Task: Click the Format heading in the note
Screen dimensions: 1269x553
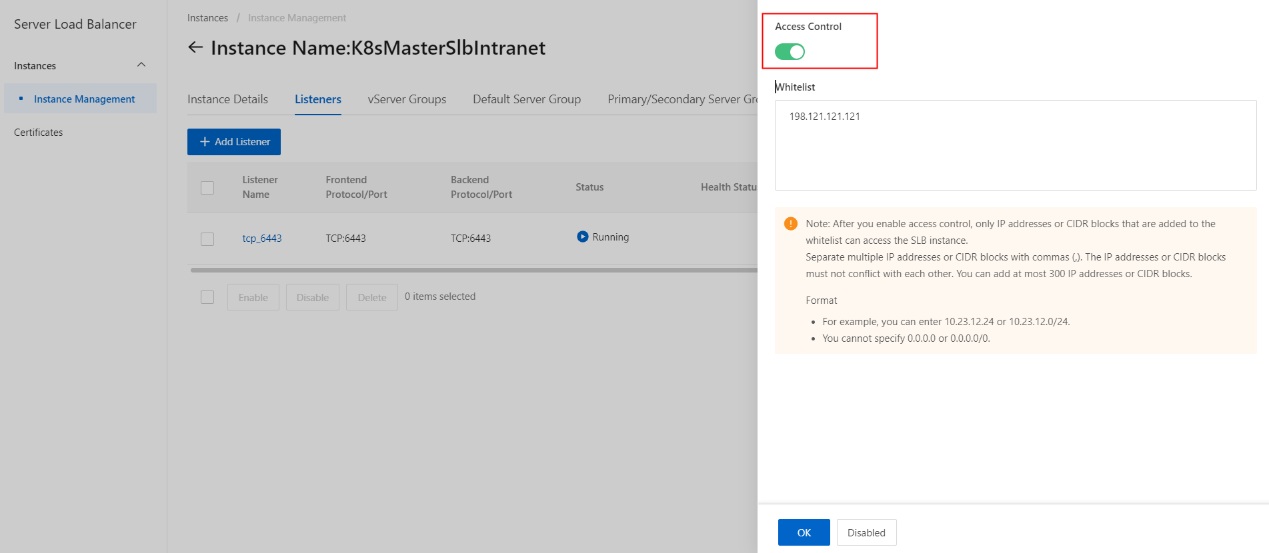Action: pyautogui.click(x=821, y=300)
